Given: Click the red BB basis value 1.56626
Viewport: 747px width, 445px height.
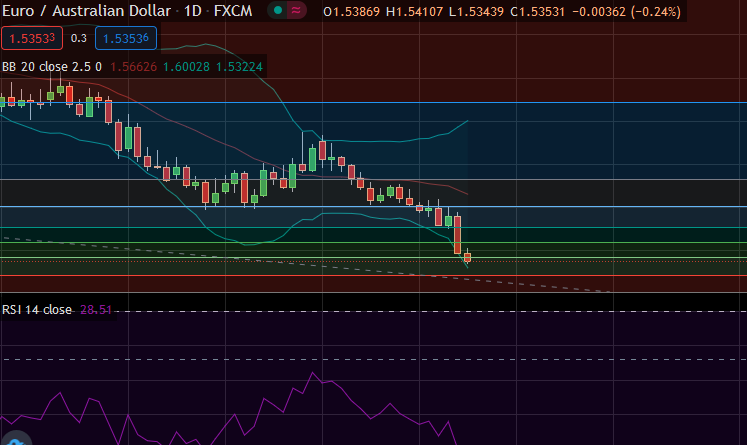Looking at the screenshot, I should (x=144, y=67).
